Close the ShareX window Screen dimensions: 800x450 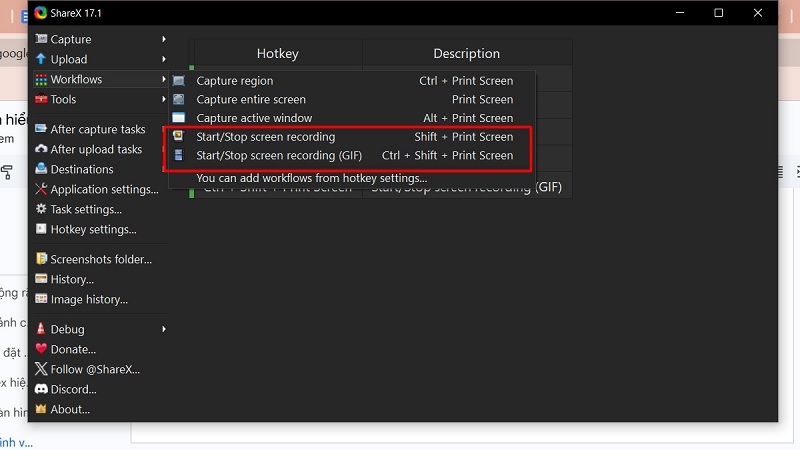coord(758,13)
